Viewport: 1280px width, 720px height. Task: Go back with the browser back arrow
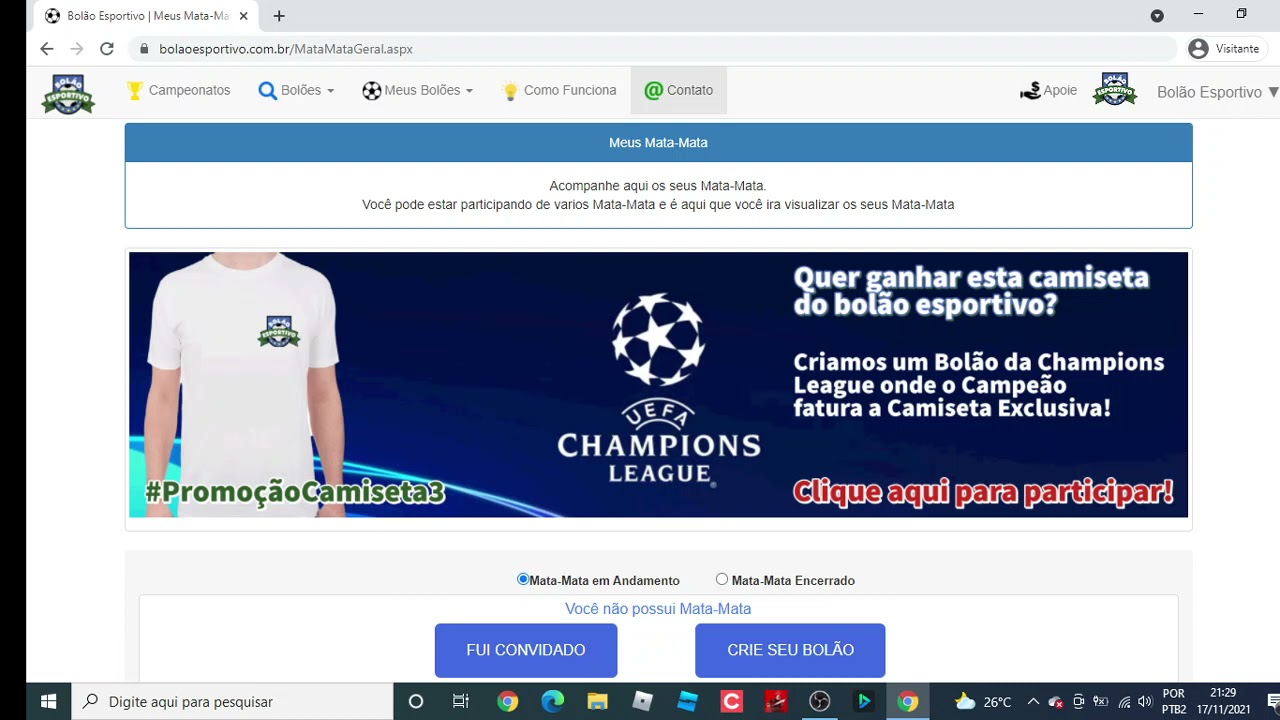point(47,48)
